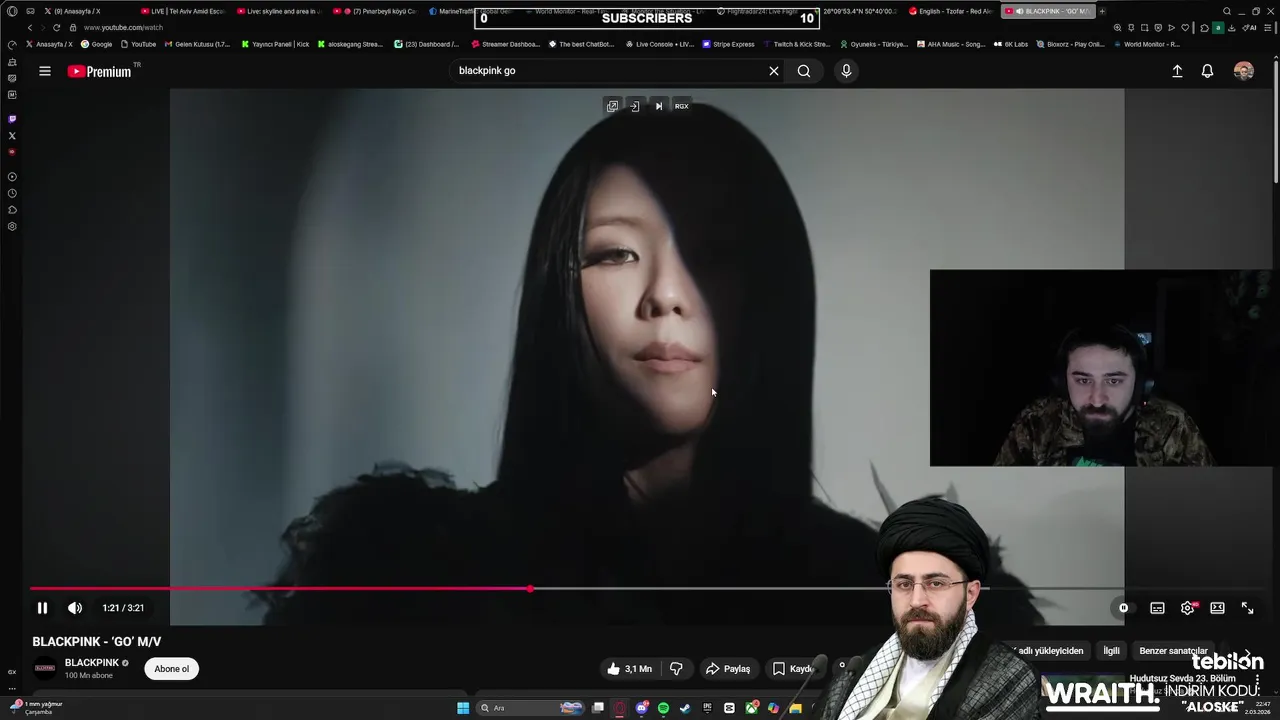Select the 'adlı yükleyiciden' chip
This screenshot has width=1280, height=720.
click(x=1050, y=651)
